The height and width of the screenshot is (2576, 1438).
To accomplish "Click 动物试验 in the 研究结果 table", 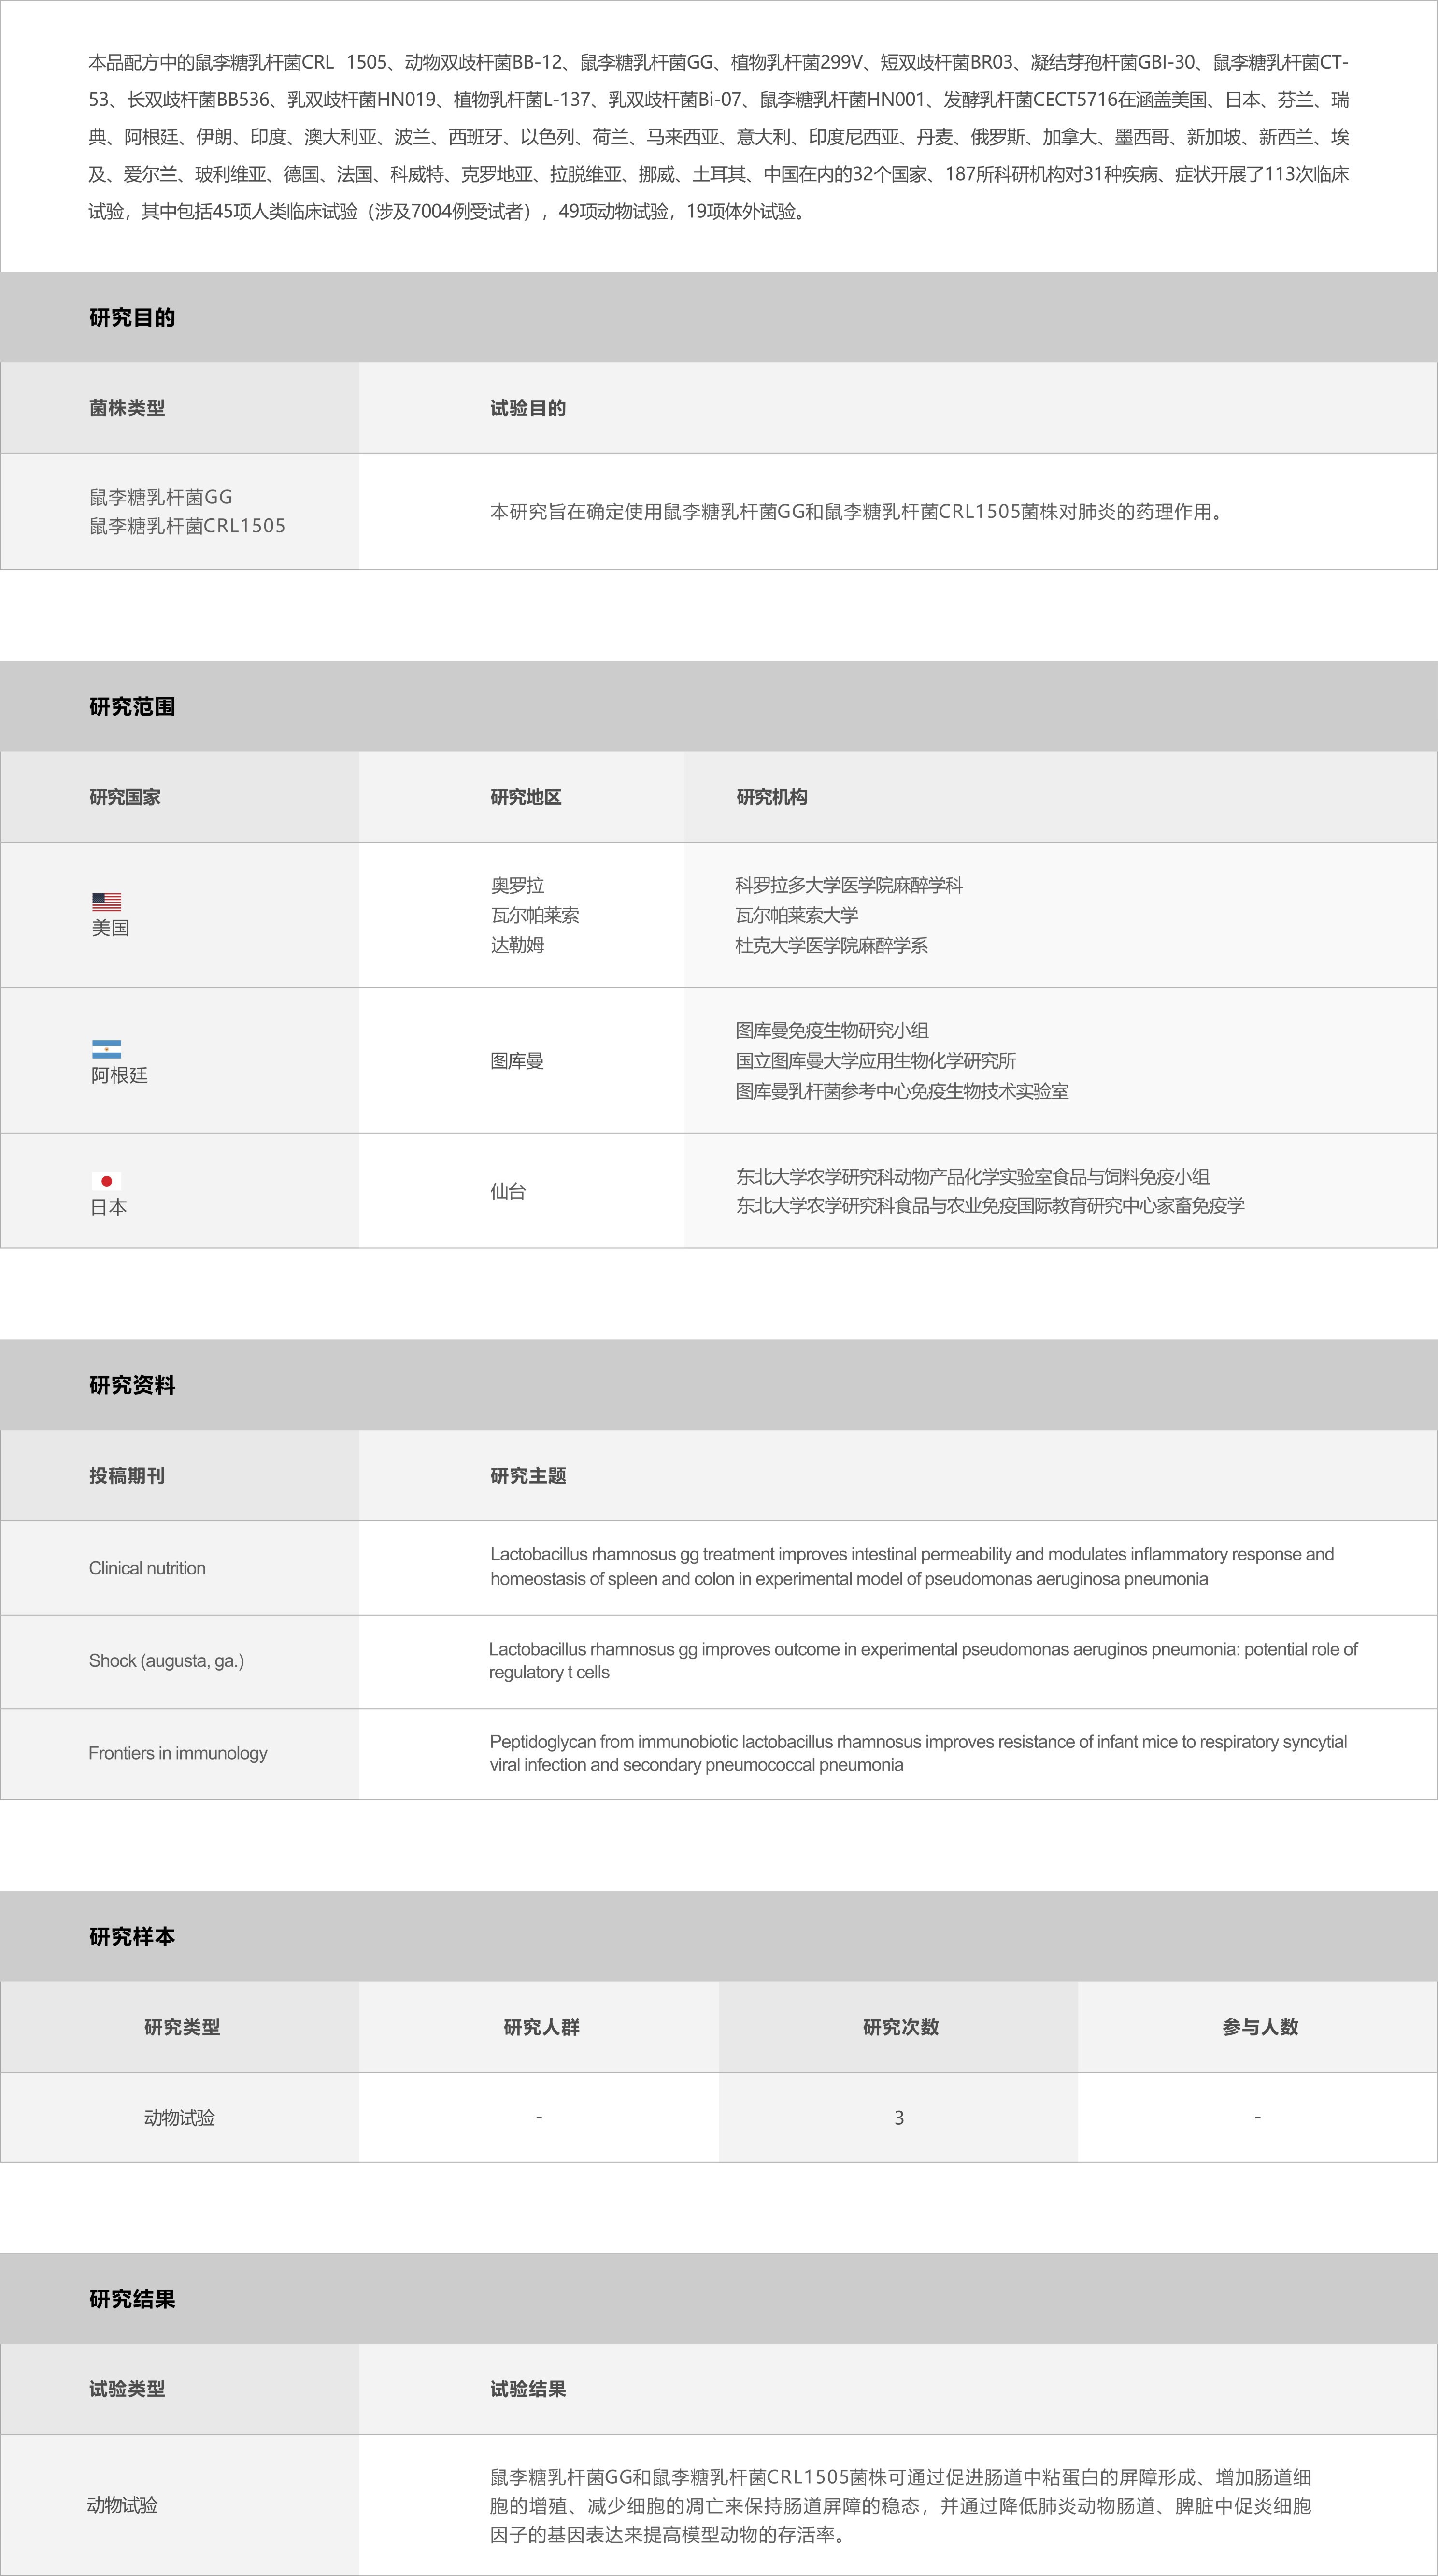I will tap(122, 2506).
